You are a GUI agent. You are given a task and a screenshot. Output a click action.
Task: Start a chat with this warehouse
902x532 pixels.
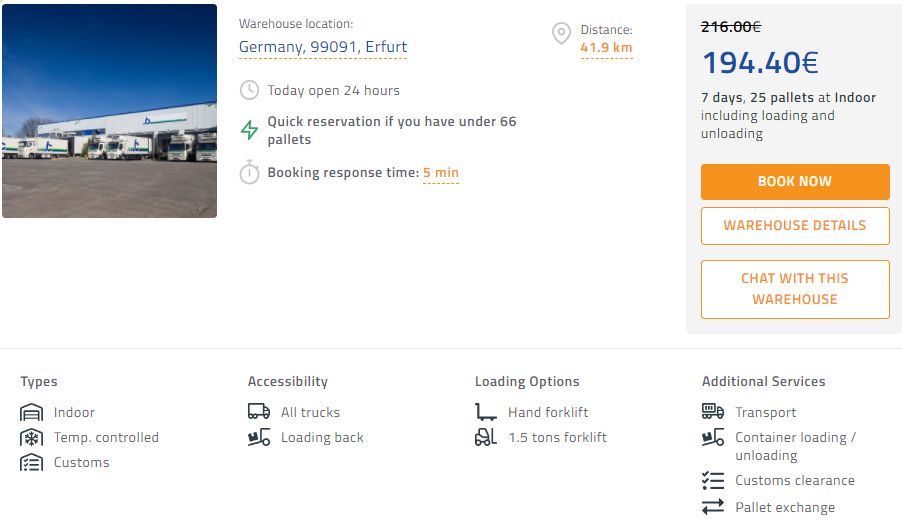795,289
